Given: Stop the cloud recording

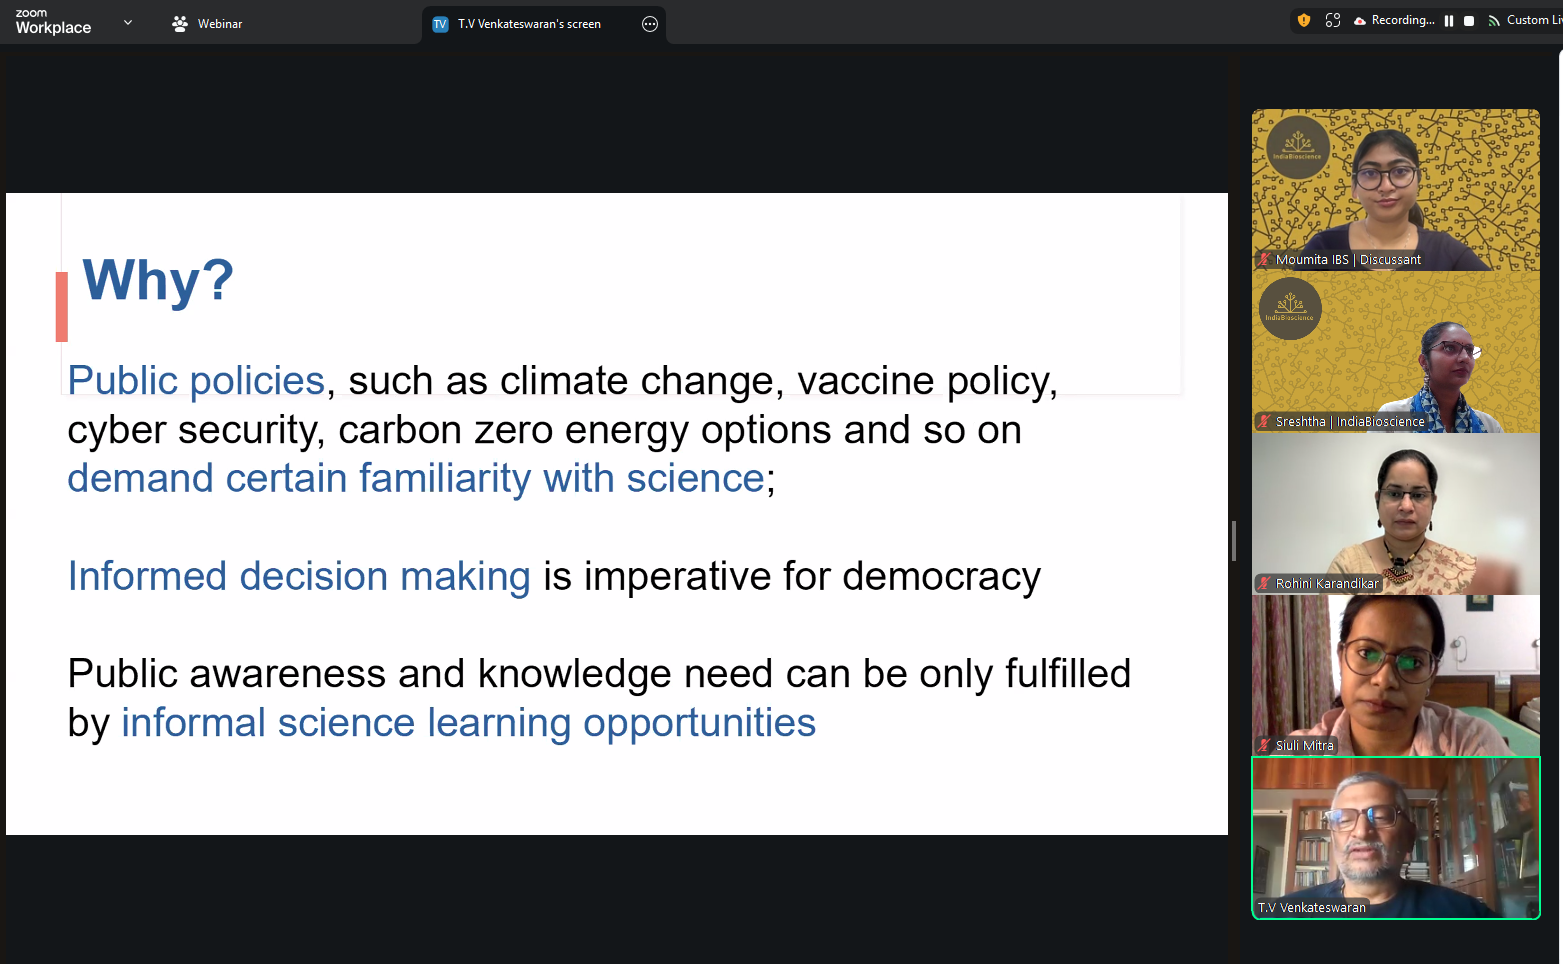Looking at the screenshot, I should pos(1469,21).
